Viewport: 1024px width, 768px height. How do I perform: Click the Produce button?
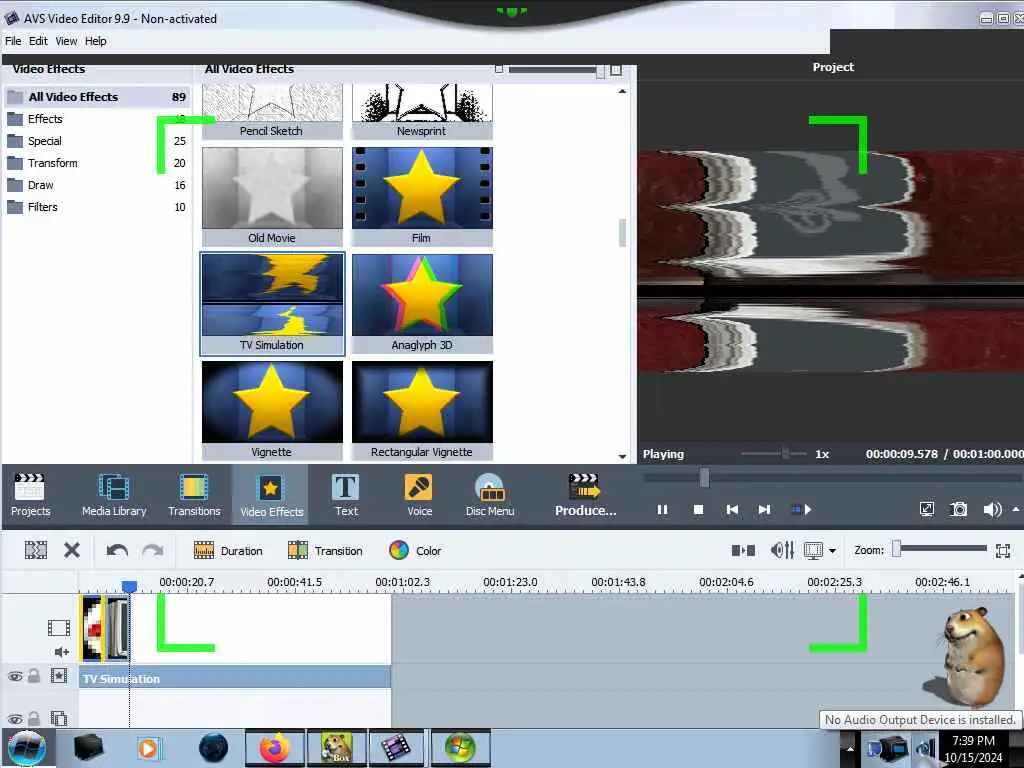(x=585, y=495)
